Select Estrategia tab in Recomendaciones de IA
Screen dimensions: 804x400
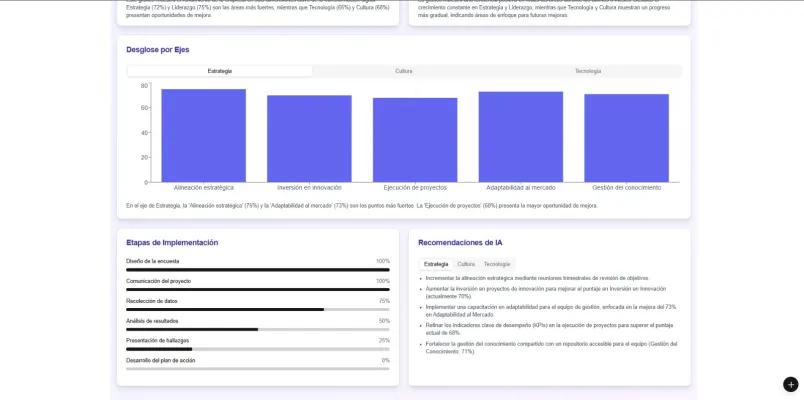(x=436, y=264)
